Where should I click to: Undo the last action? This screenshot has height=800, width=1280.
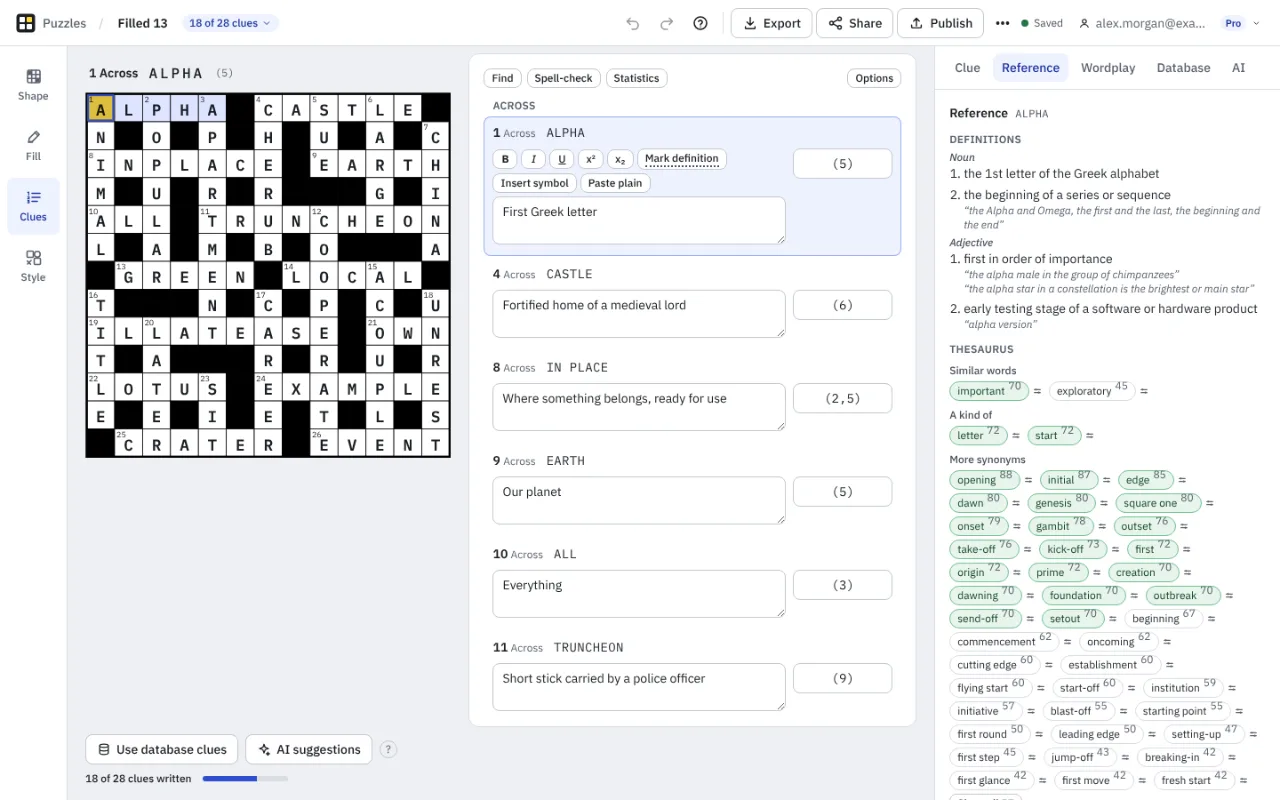(x=632, y=23)
